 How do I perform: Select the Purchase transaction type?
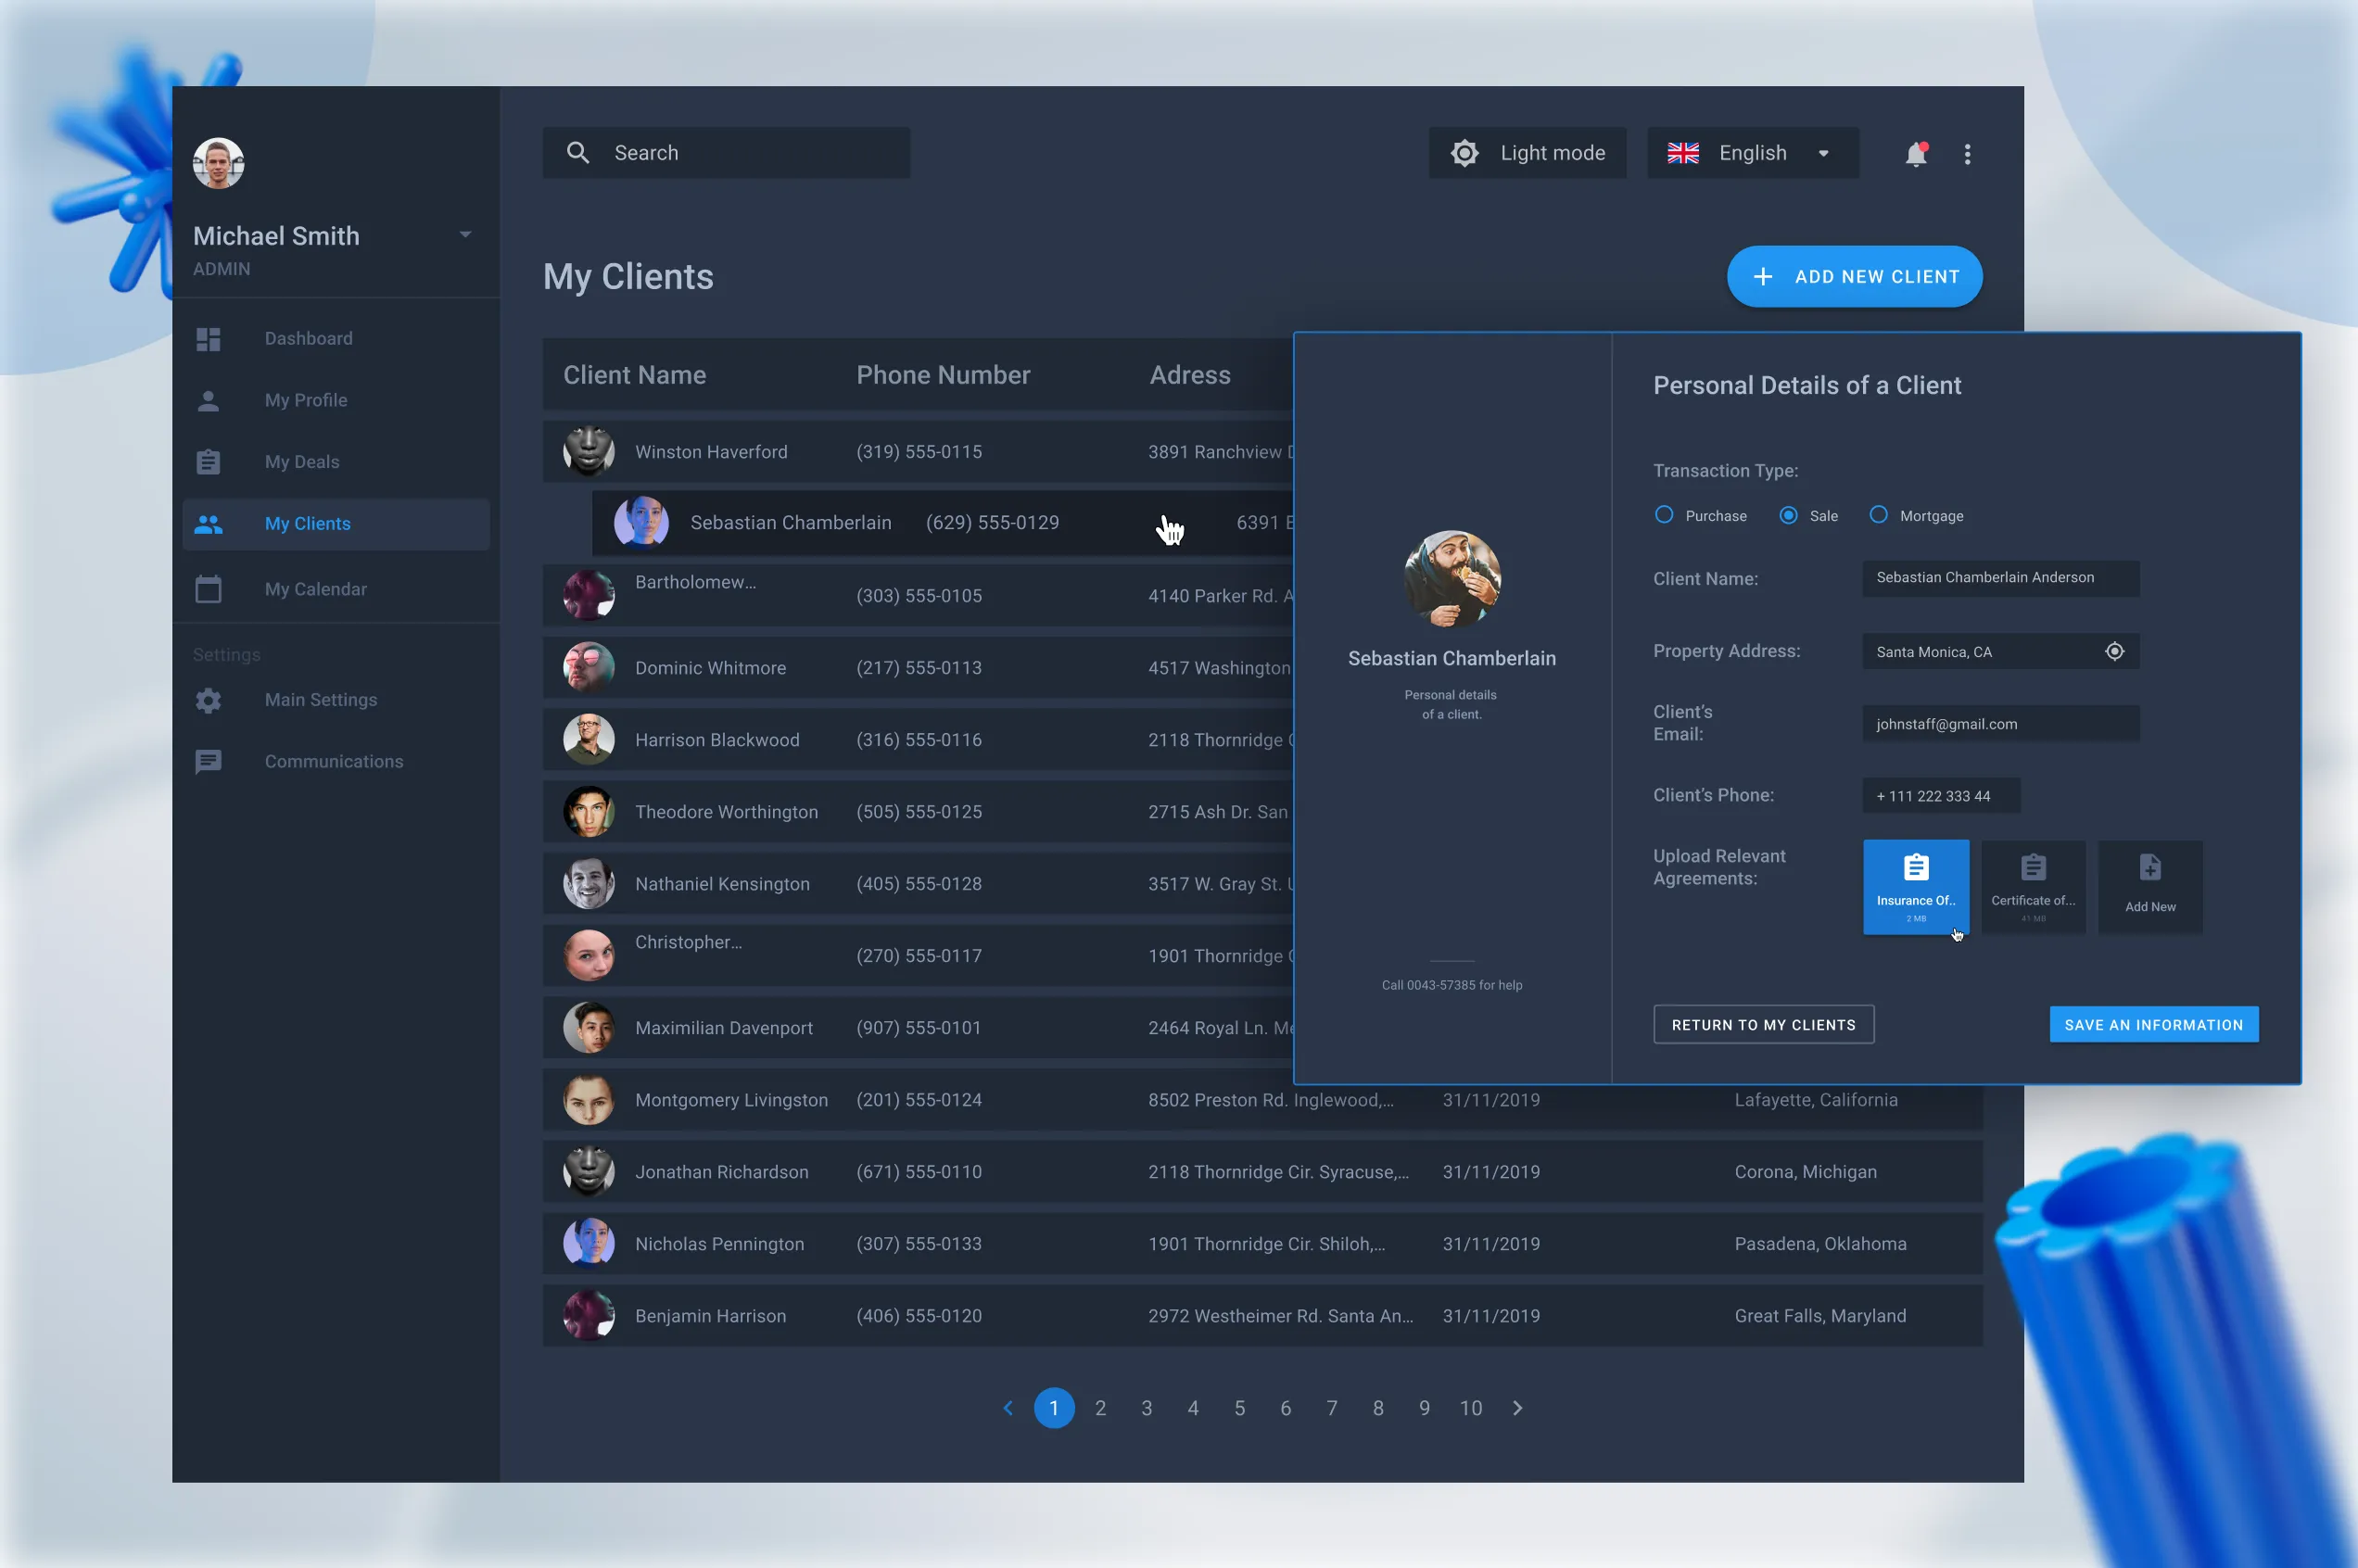1664,515
